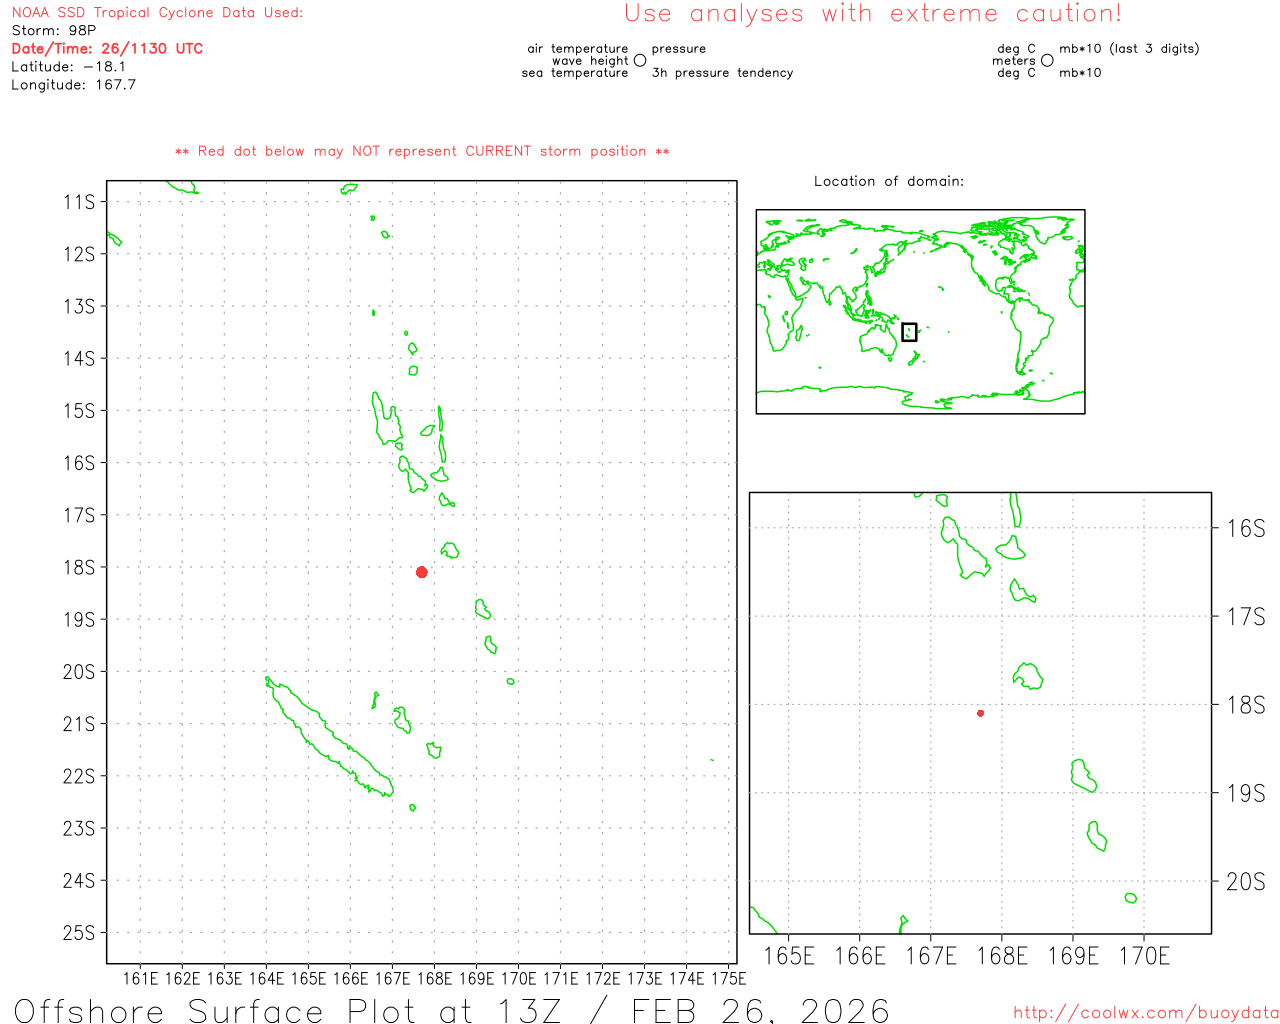Image resolution: width=1280 pixels, height=1024 pixels.
Task: Click the '168E' label on main map axis
Action: [434, 978]
